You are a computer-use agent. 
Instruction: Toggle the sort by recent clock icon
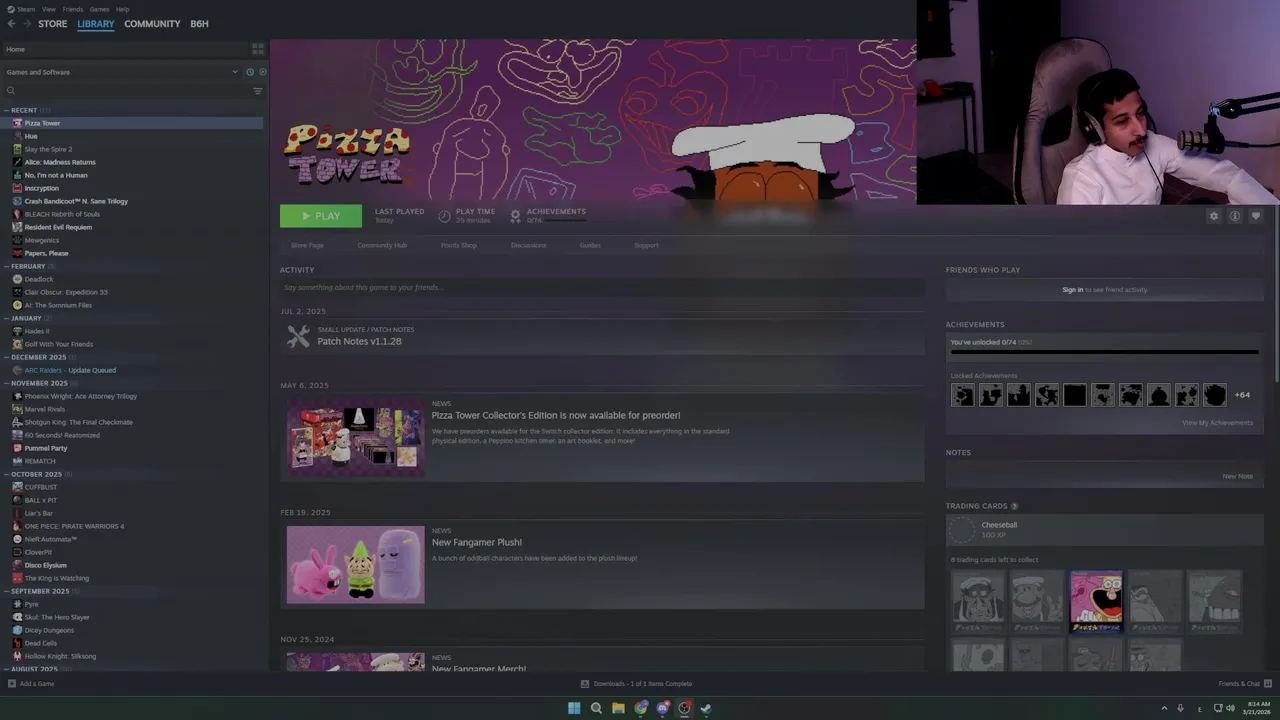tap(250, 72)
